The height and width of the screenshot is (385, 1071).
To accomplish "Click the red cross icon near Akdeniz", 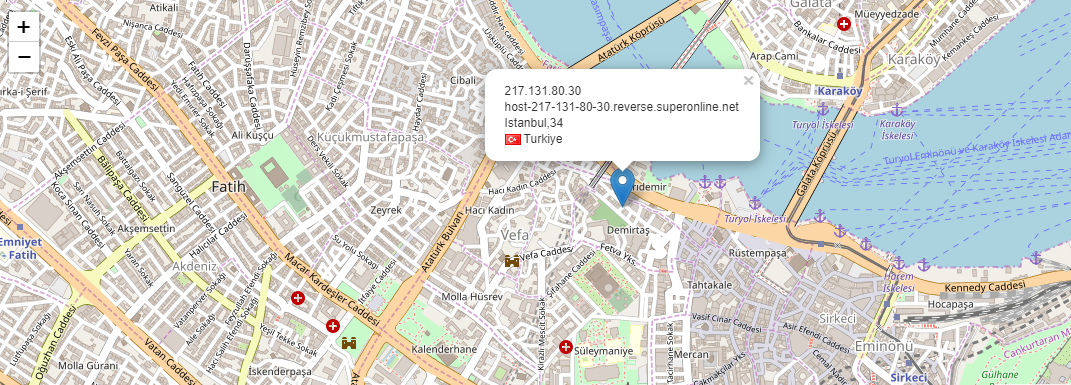I will (x=298, y=298).
